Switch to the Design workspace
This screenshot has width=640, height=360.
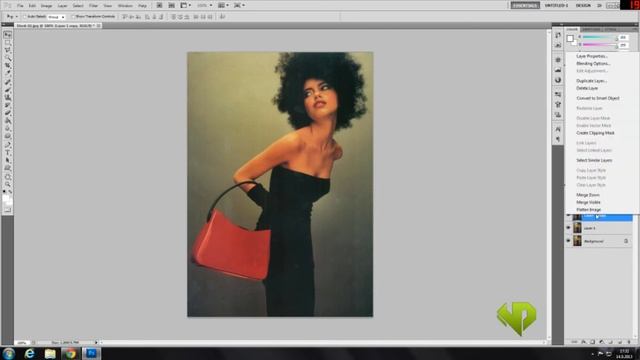[x=583, y=5]
